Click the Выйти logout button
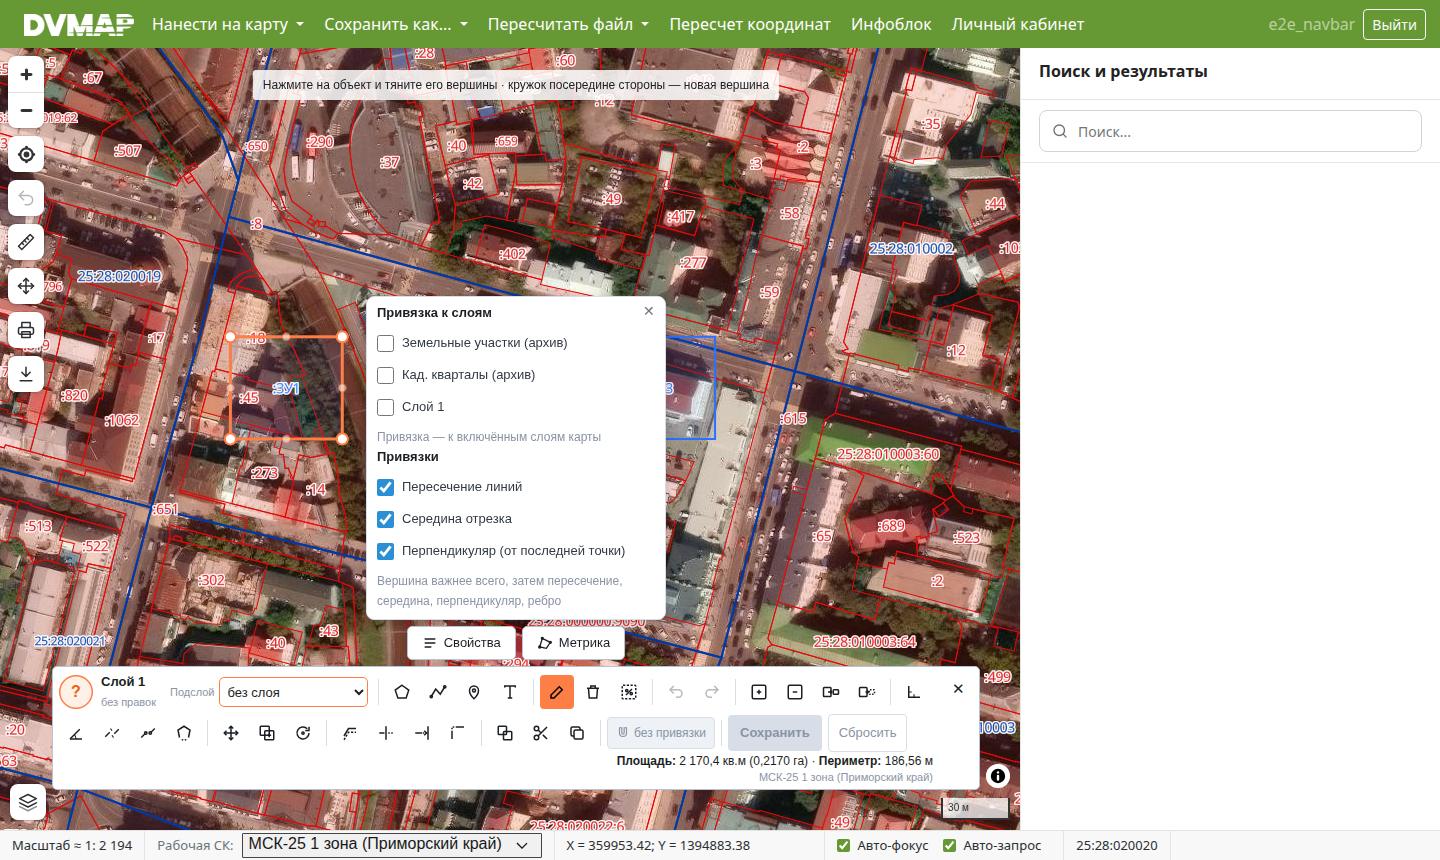1440x860 pixels. point(1394,24)
